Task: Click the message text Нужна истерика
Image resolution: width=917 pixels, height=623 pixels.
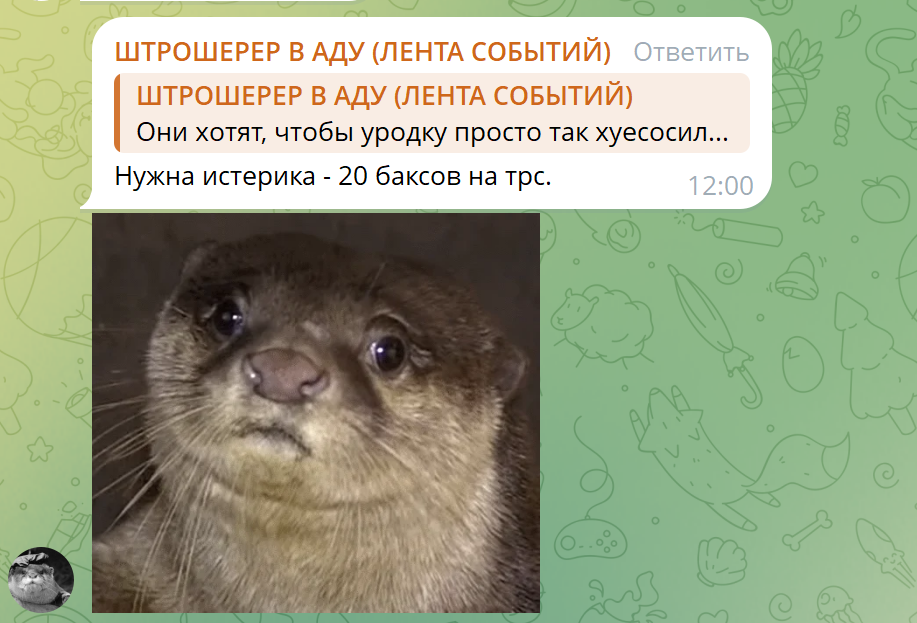Action: pos(333,176)
